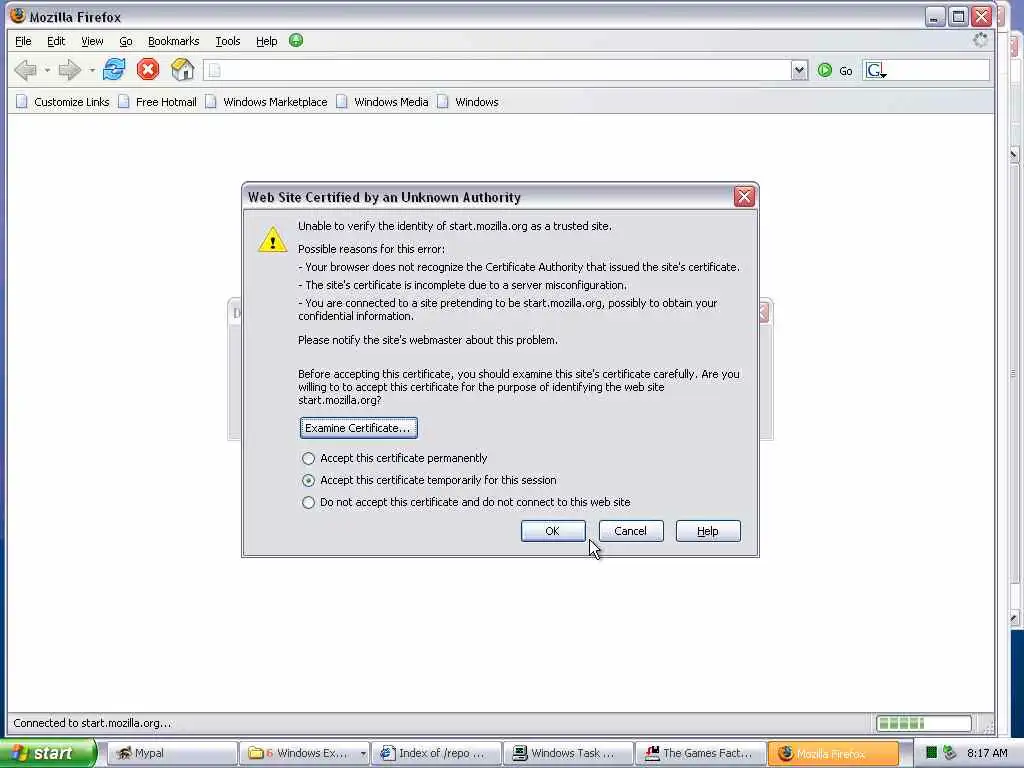The image size is (1024, 768).
Task: Open the address bar history dropdown
Action: pos(799,70)
